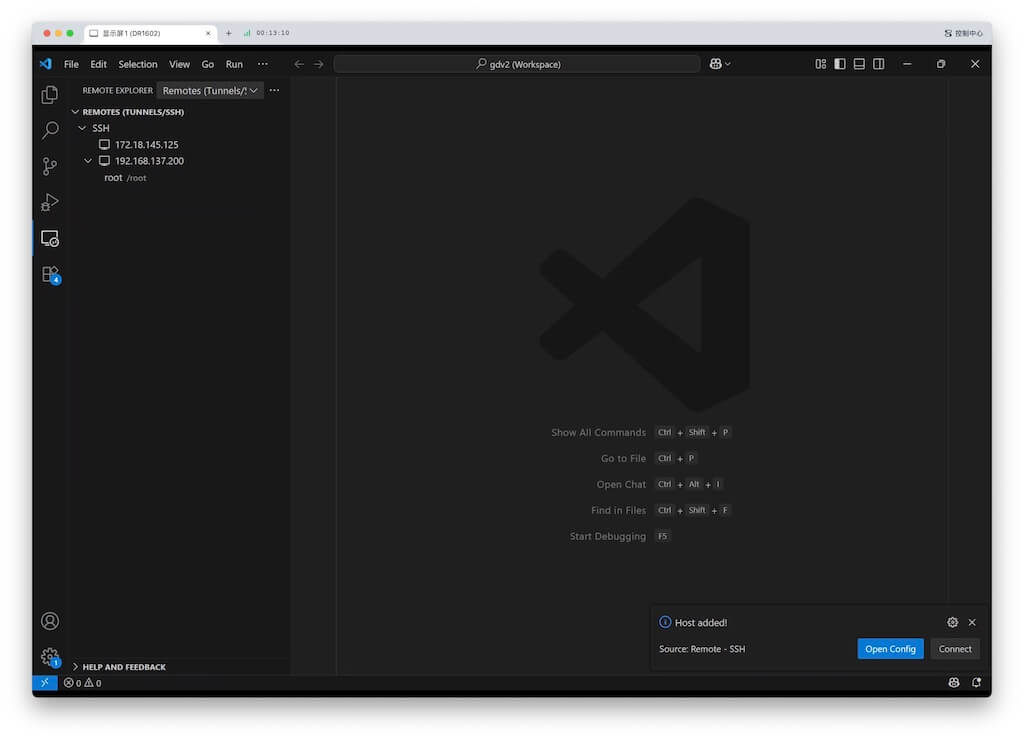Click the notifications bell in the status bar

pyautogui.click(x=977, y=682)
